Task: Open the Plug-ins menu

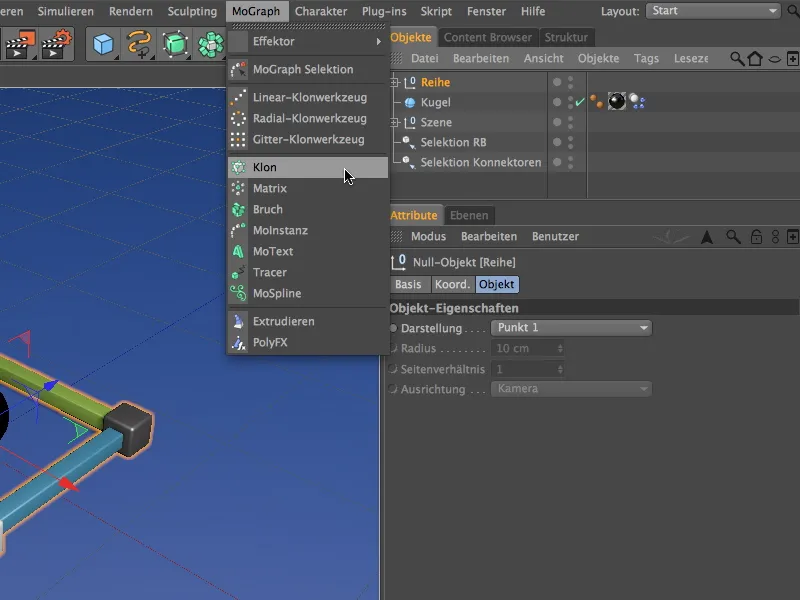Action: 384,11
